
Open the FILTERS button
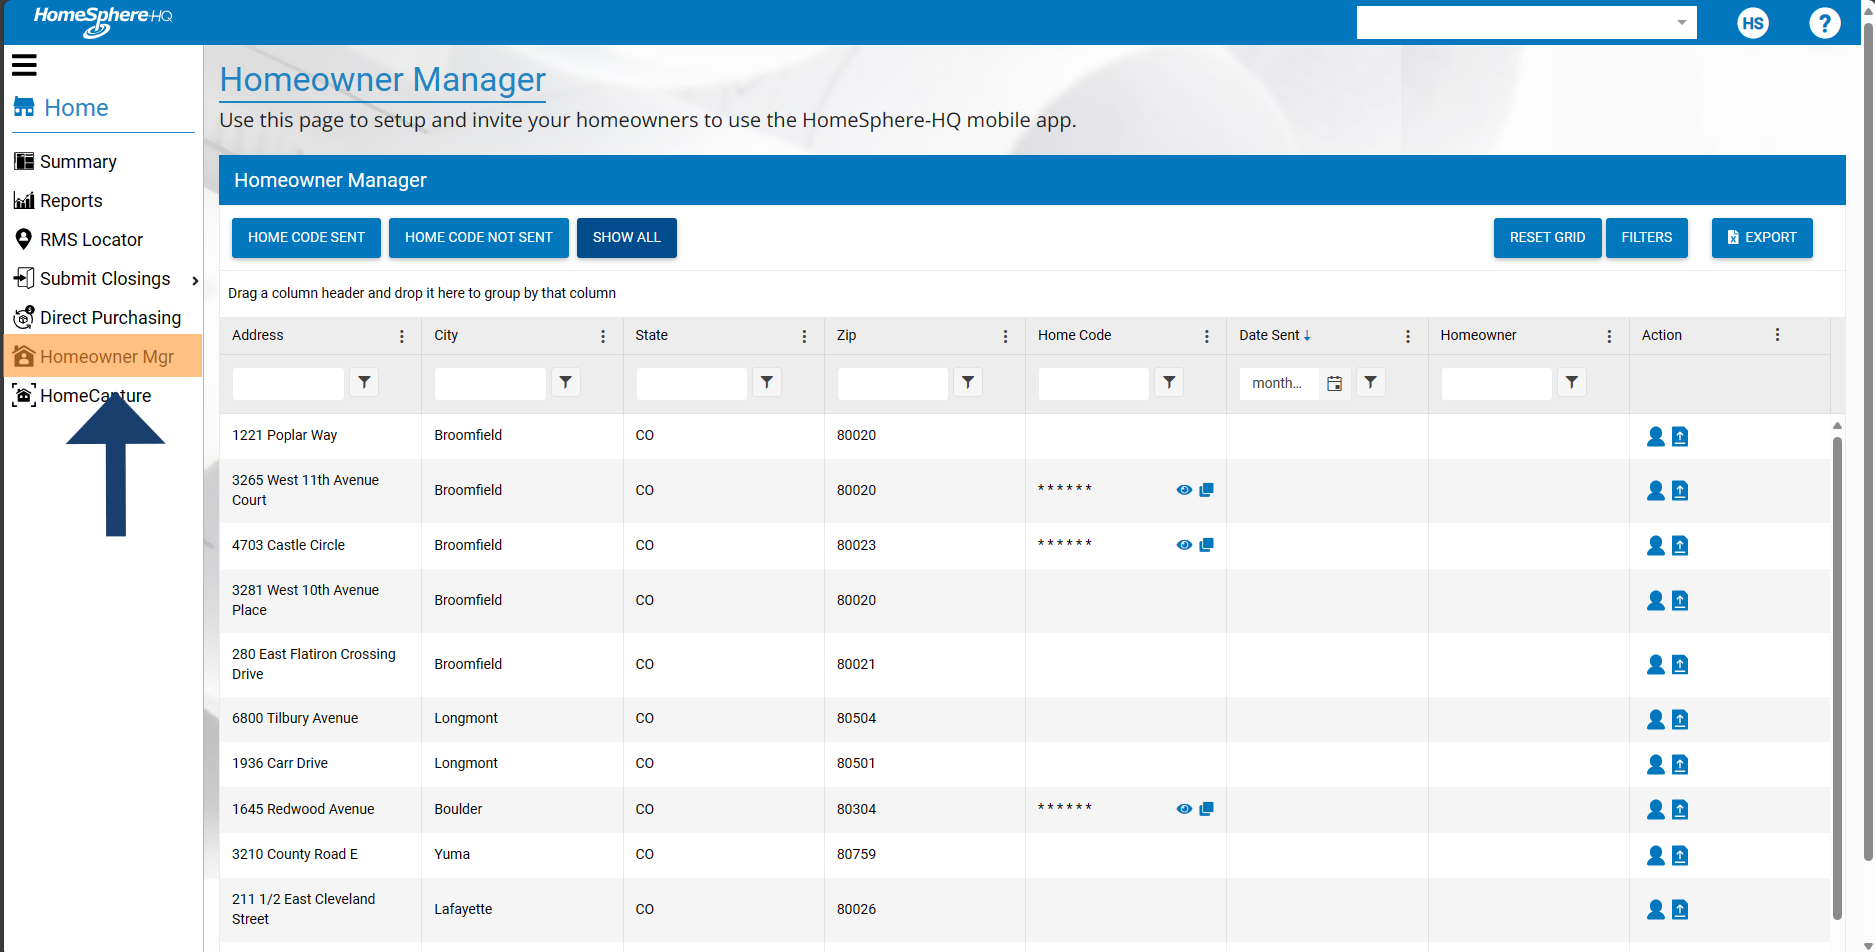[x=1647, y=238]
